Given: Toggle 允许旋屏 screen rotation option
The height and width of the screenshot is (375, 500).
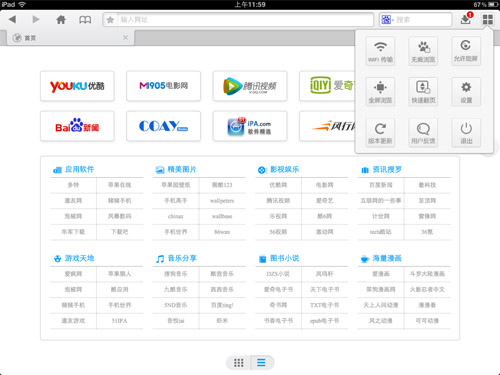Looking at the screenshot, I should [x=466, y=51].
